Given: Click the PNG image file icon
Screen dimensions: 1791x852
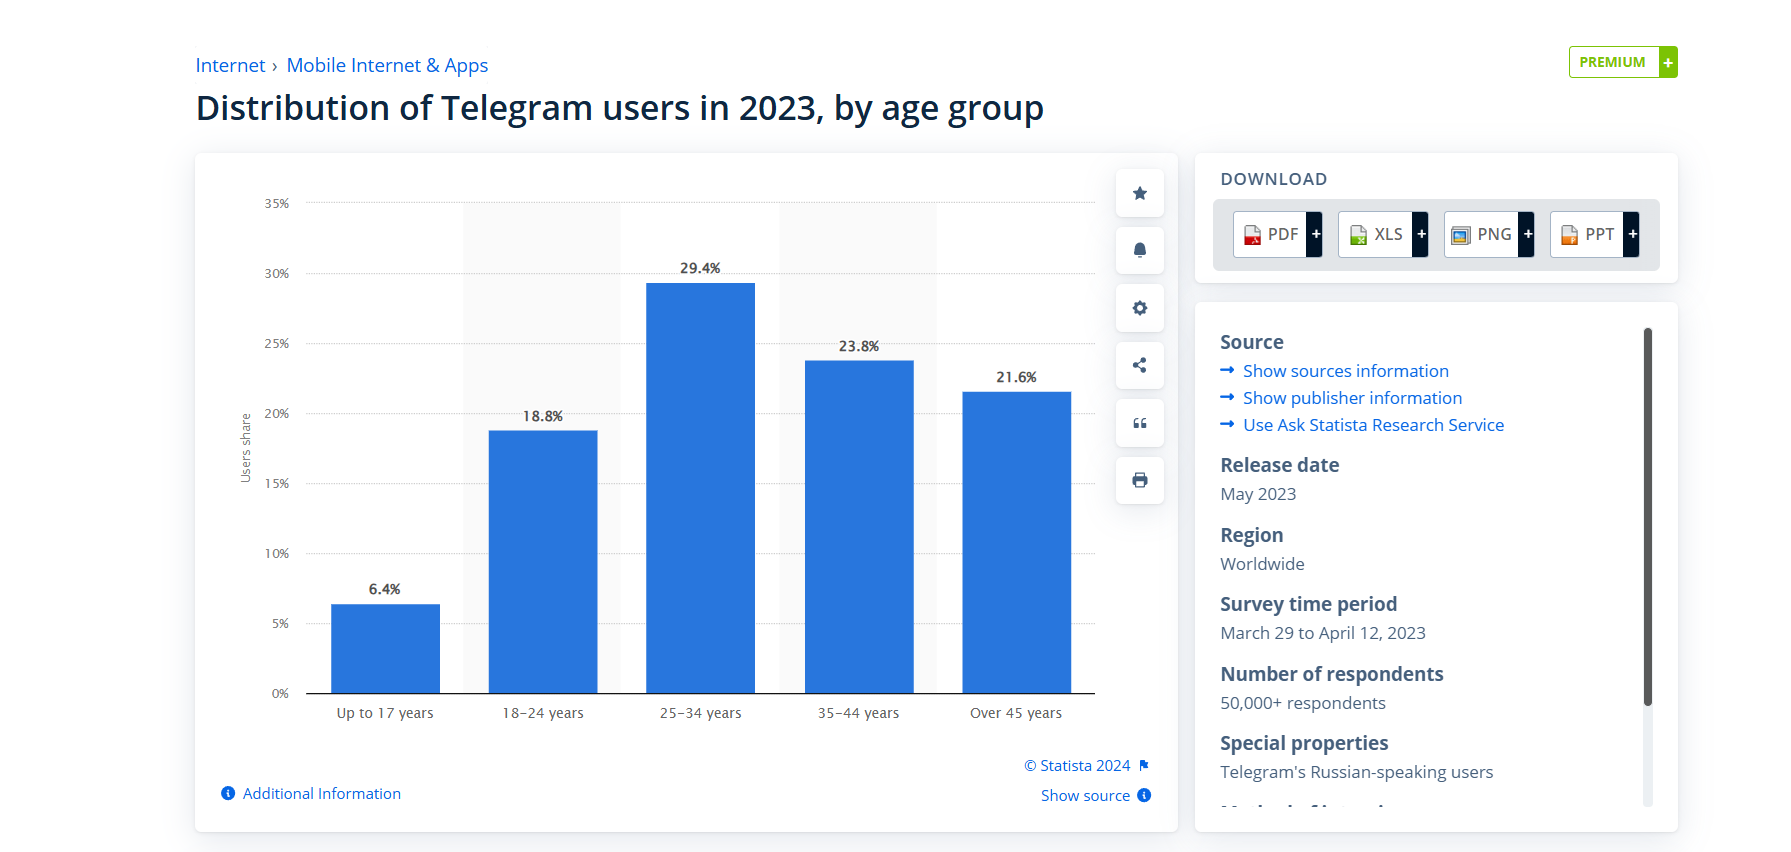Looking at the screenshot, I should tap(1461, 235).
